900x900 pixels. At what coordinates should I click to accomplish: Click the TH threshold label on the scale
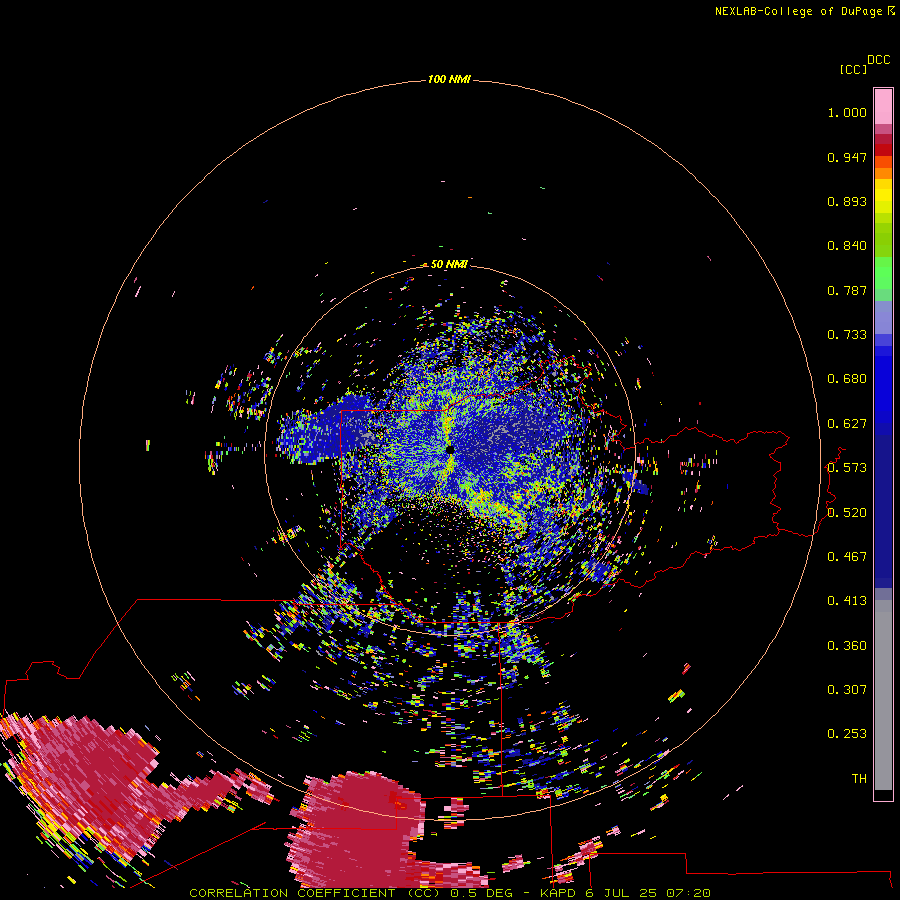click(x=859, y=779)
